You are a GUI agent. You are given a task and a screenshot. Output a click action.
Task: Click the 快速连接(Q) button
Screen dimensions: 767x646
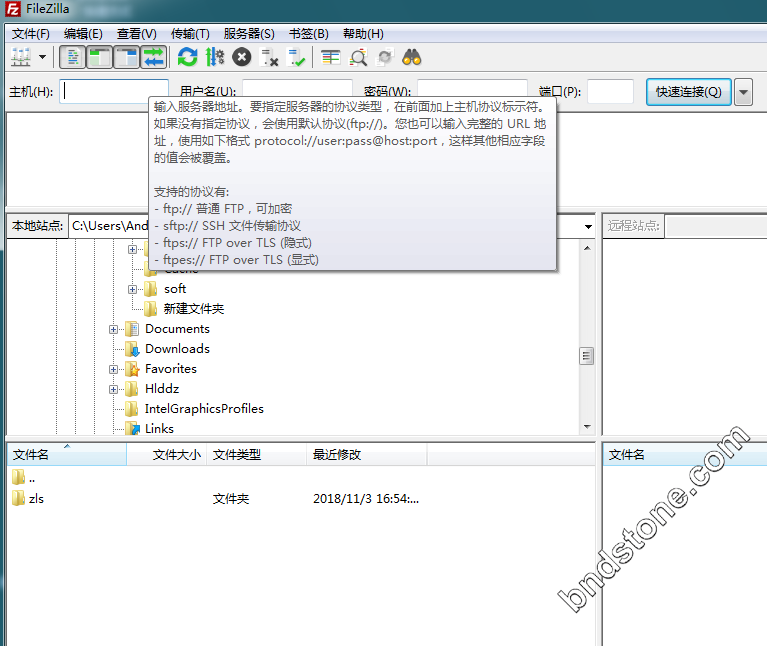[689, 91]
